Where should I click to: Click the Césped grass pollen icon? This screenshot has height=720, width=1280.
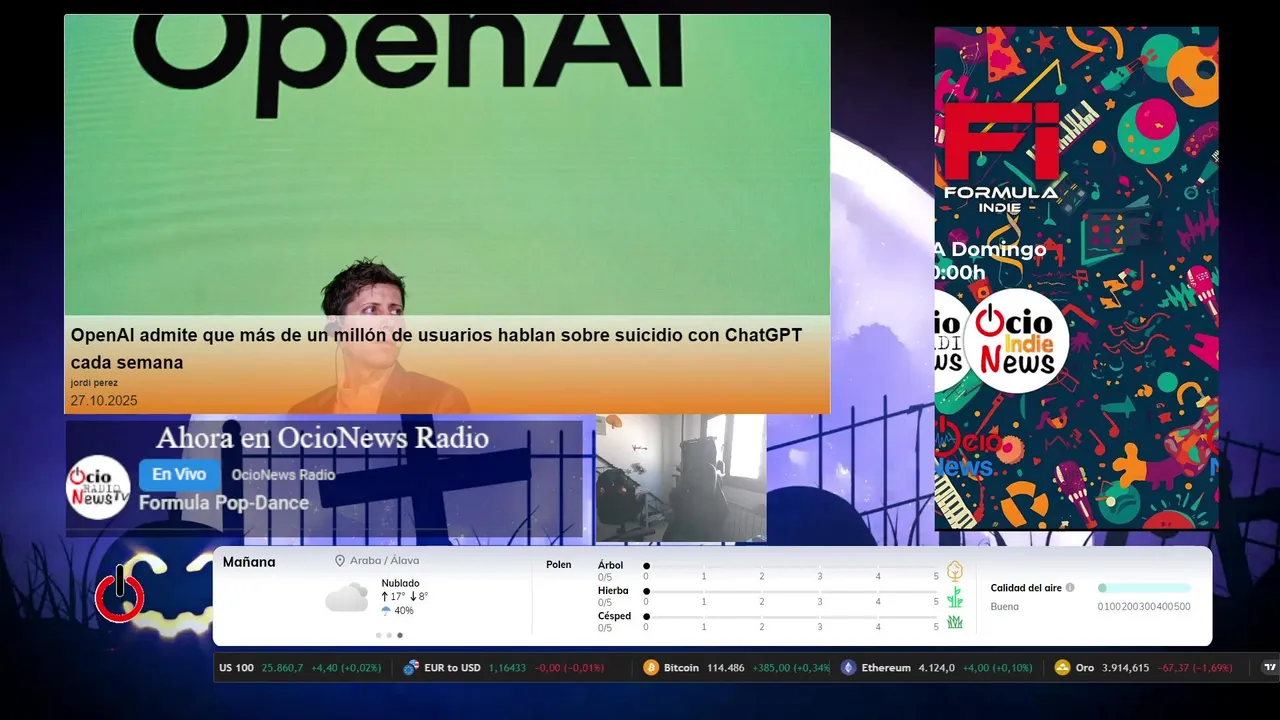(955, 622)
